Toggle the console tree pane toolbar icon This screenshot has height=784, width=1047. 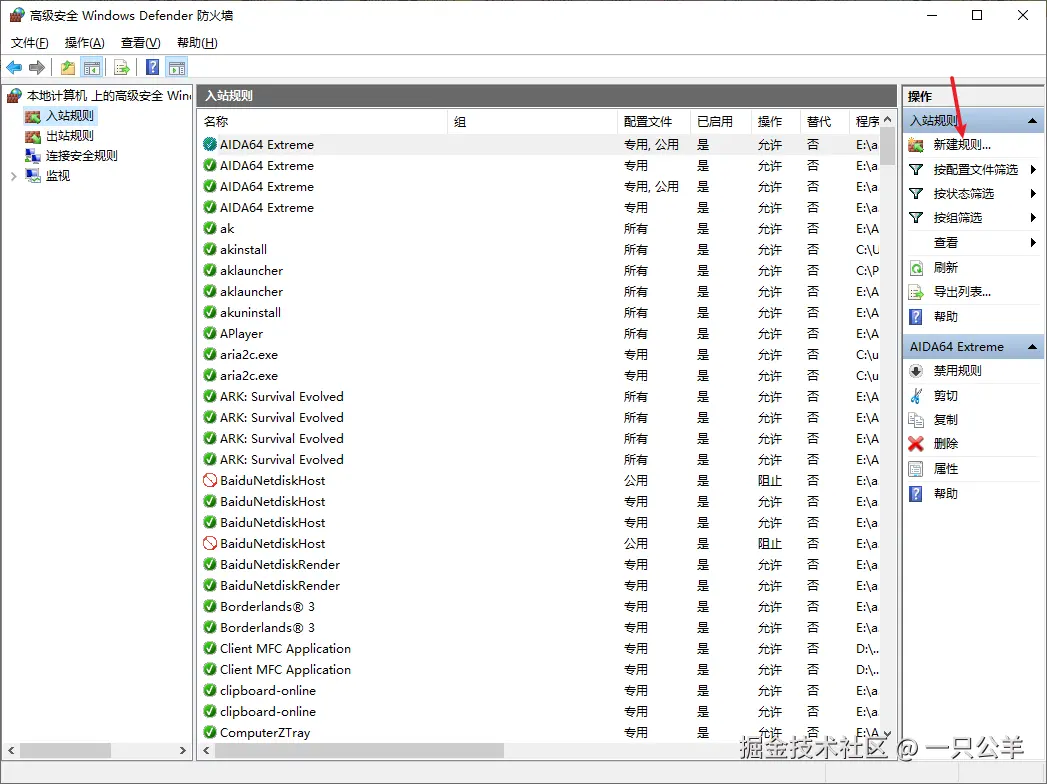91,67
